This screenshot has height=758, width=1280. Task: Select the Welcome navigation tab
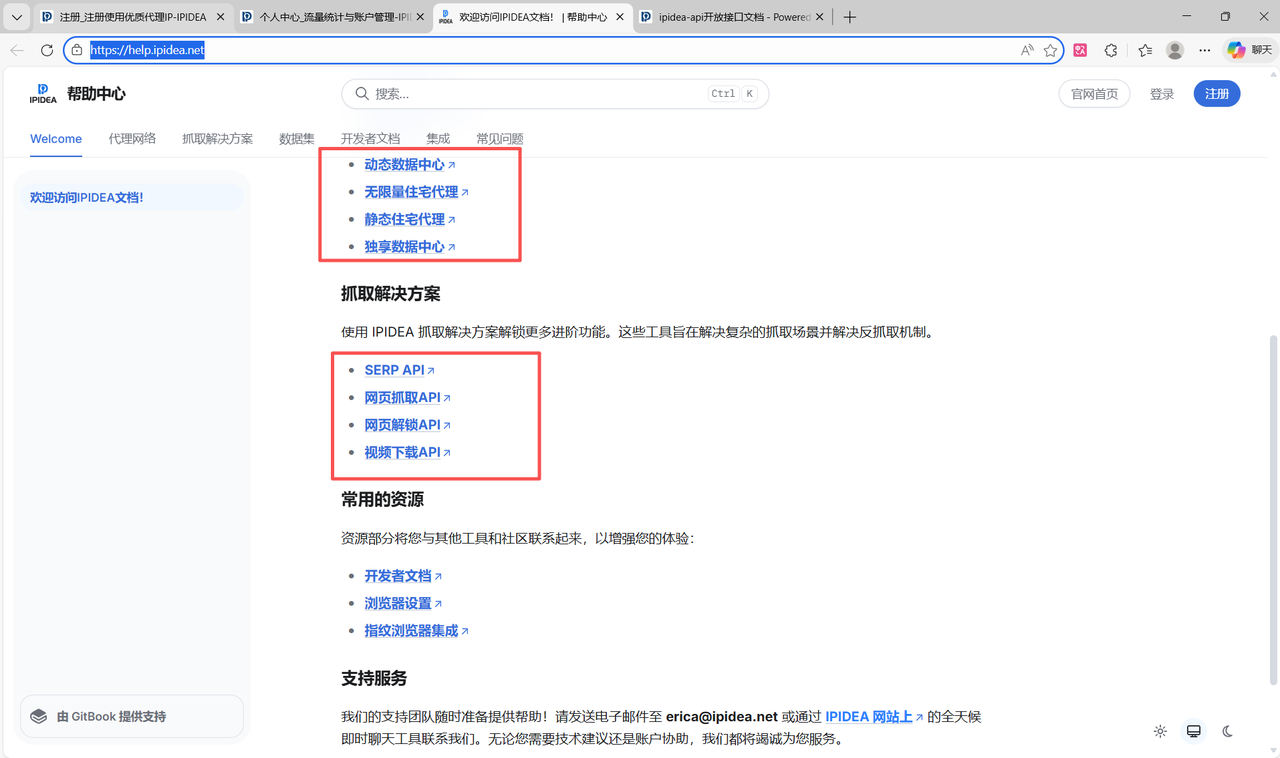tap(56, 139)
